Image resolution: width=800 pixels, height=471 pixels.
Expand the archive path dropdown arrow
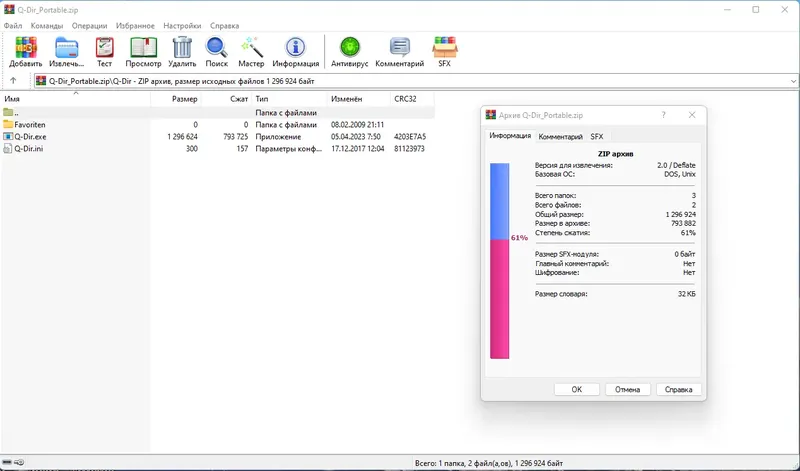click(x=793, y=81)
